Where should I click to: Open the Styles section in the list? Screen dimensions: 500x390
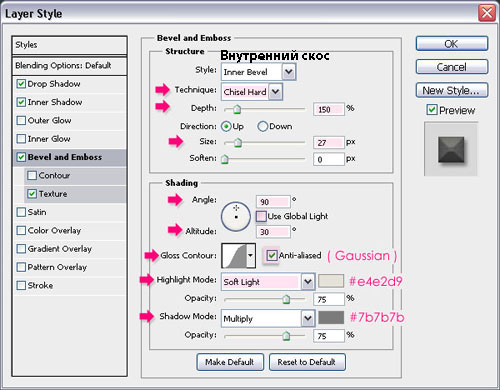(70, 45)
